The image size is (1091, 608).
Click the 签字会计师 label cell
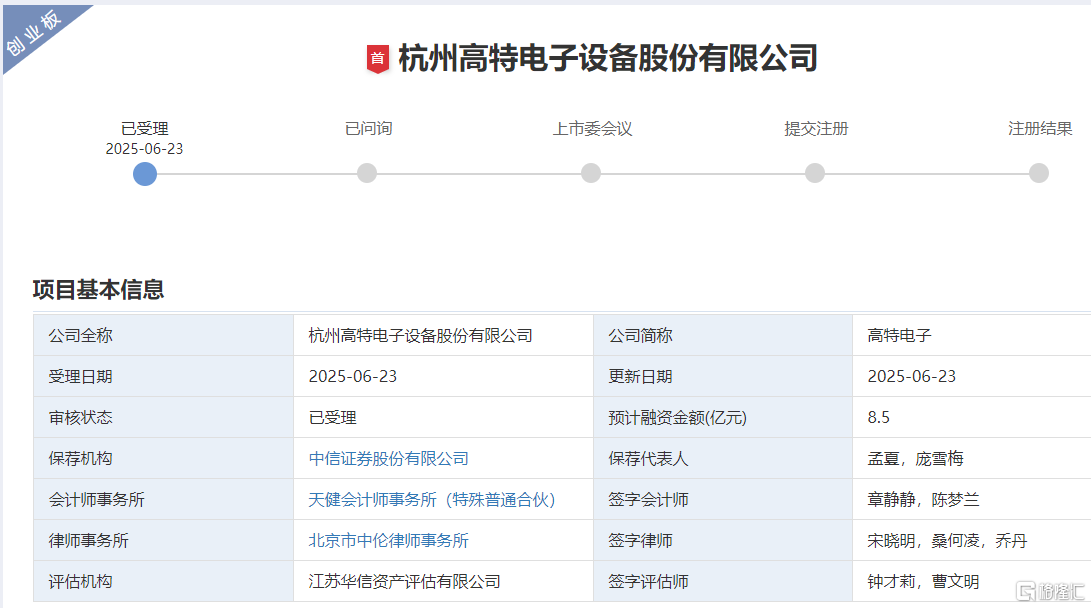click(723, 499)
